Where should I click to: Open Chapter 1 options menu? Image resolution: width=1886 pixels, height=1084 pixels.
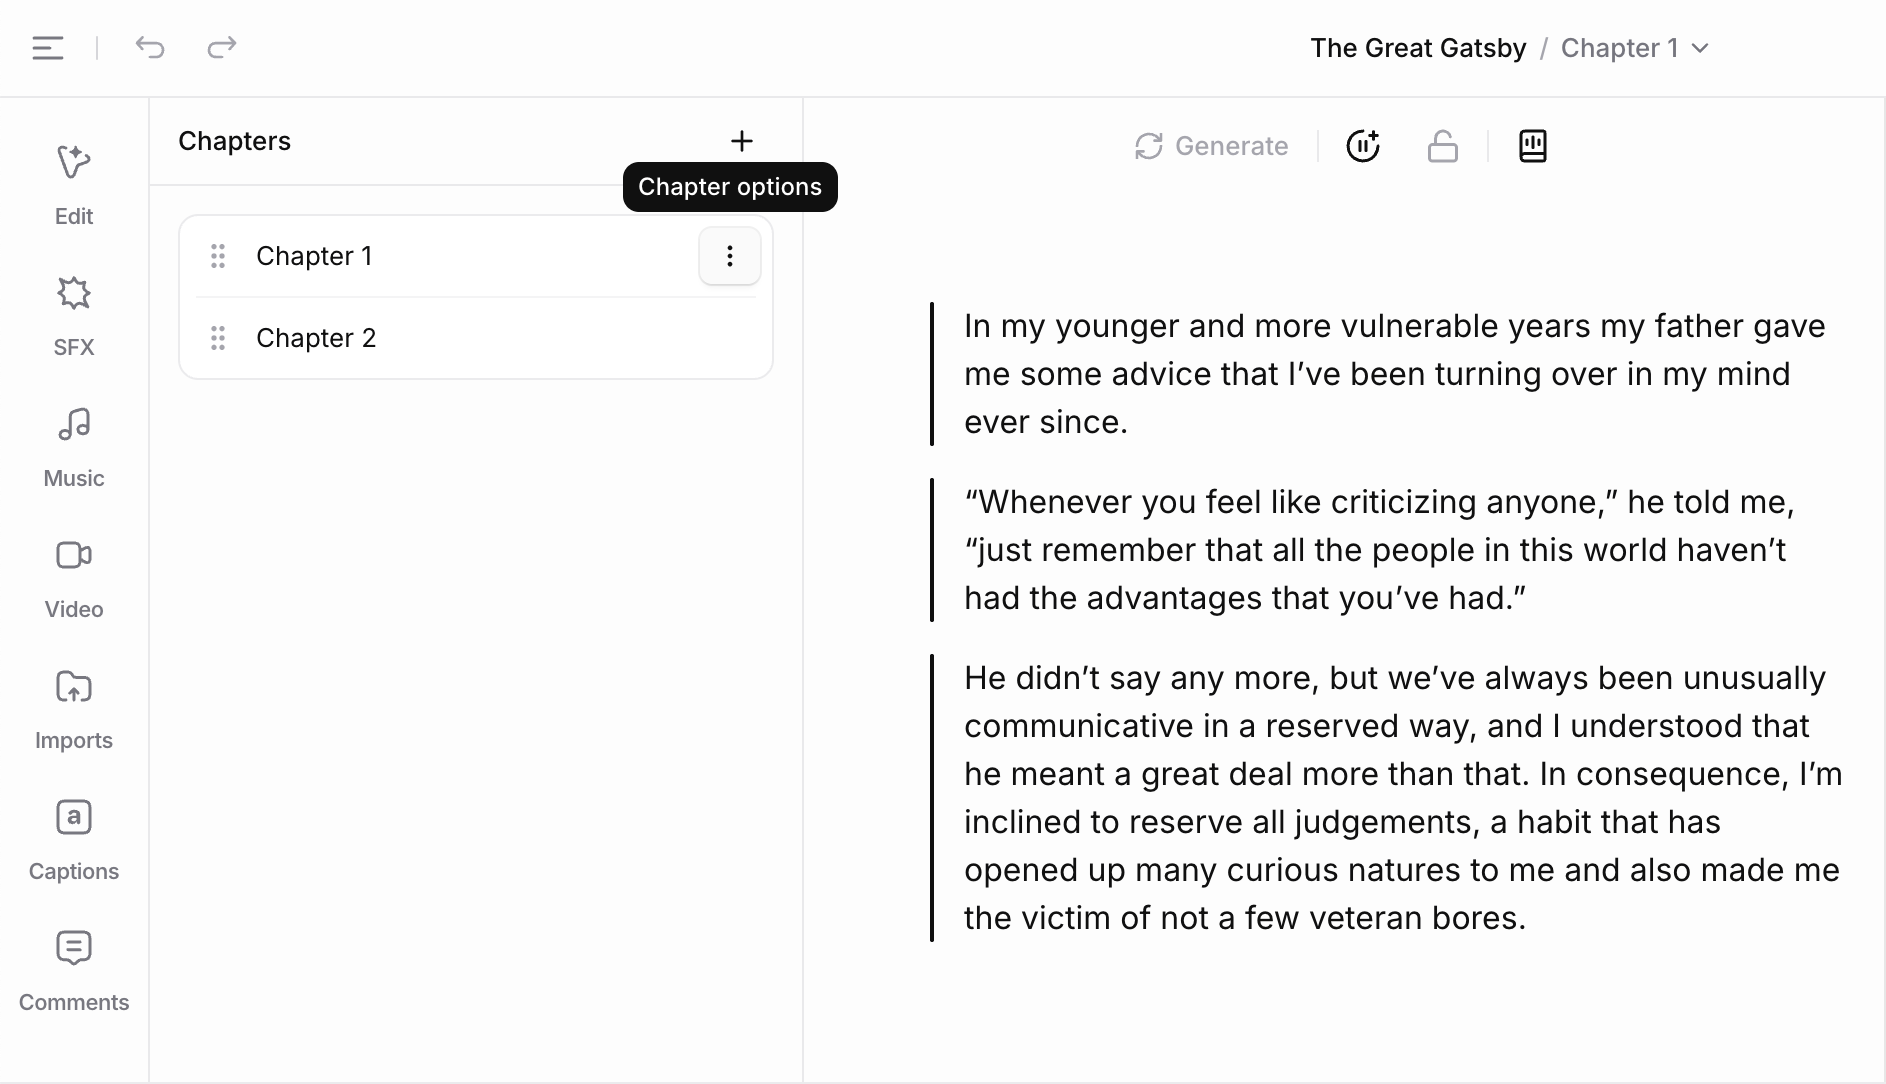point(730,256)
